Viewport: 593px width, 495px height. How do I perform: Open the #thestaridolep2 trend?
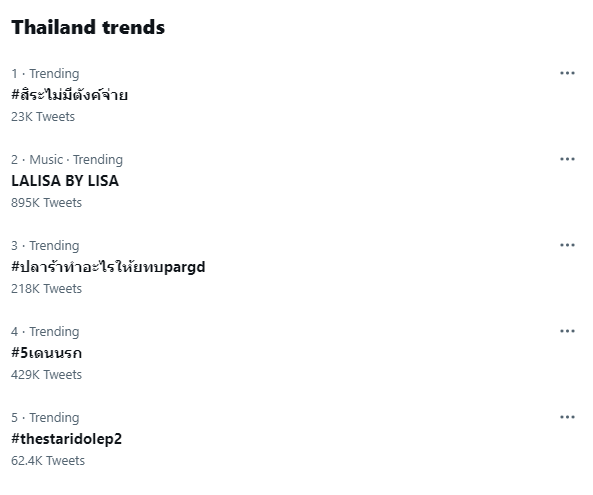point(67,439)
